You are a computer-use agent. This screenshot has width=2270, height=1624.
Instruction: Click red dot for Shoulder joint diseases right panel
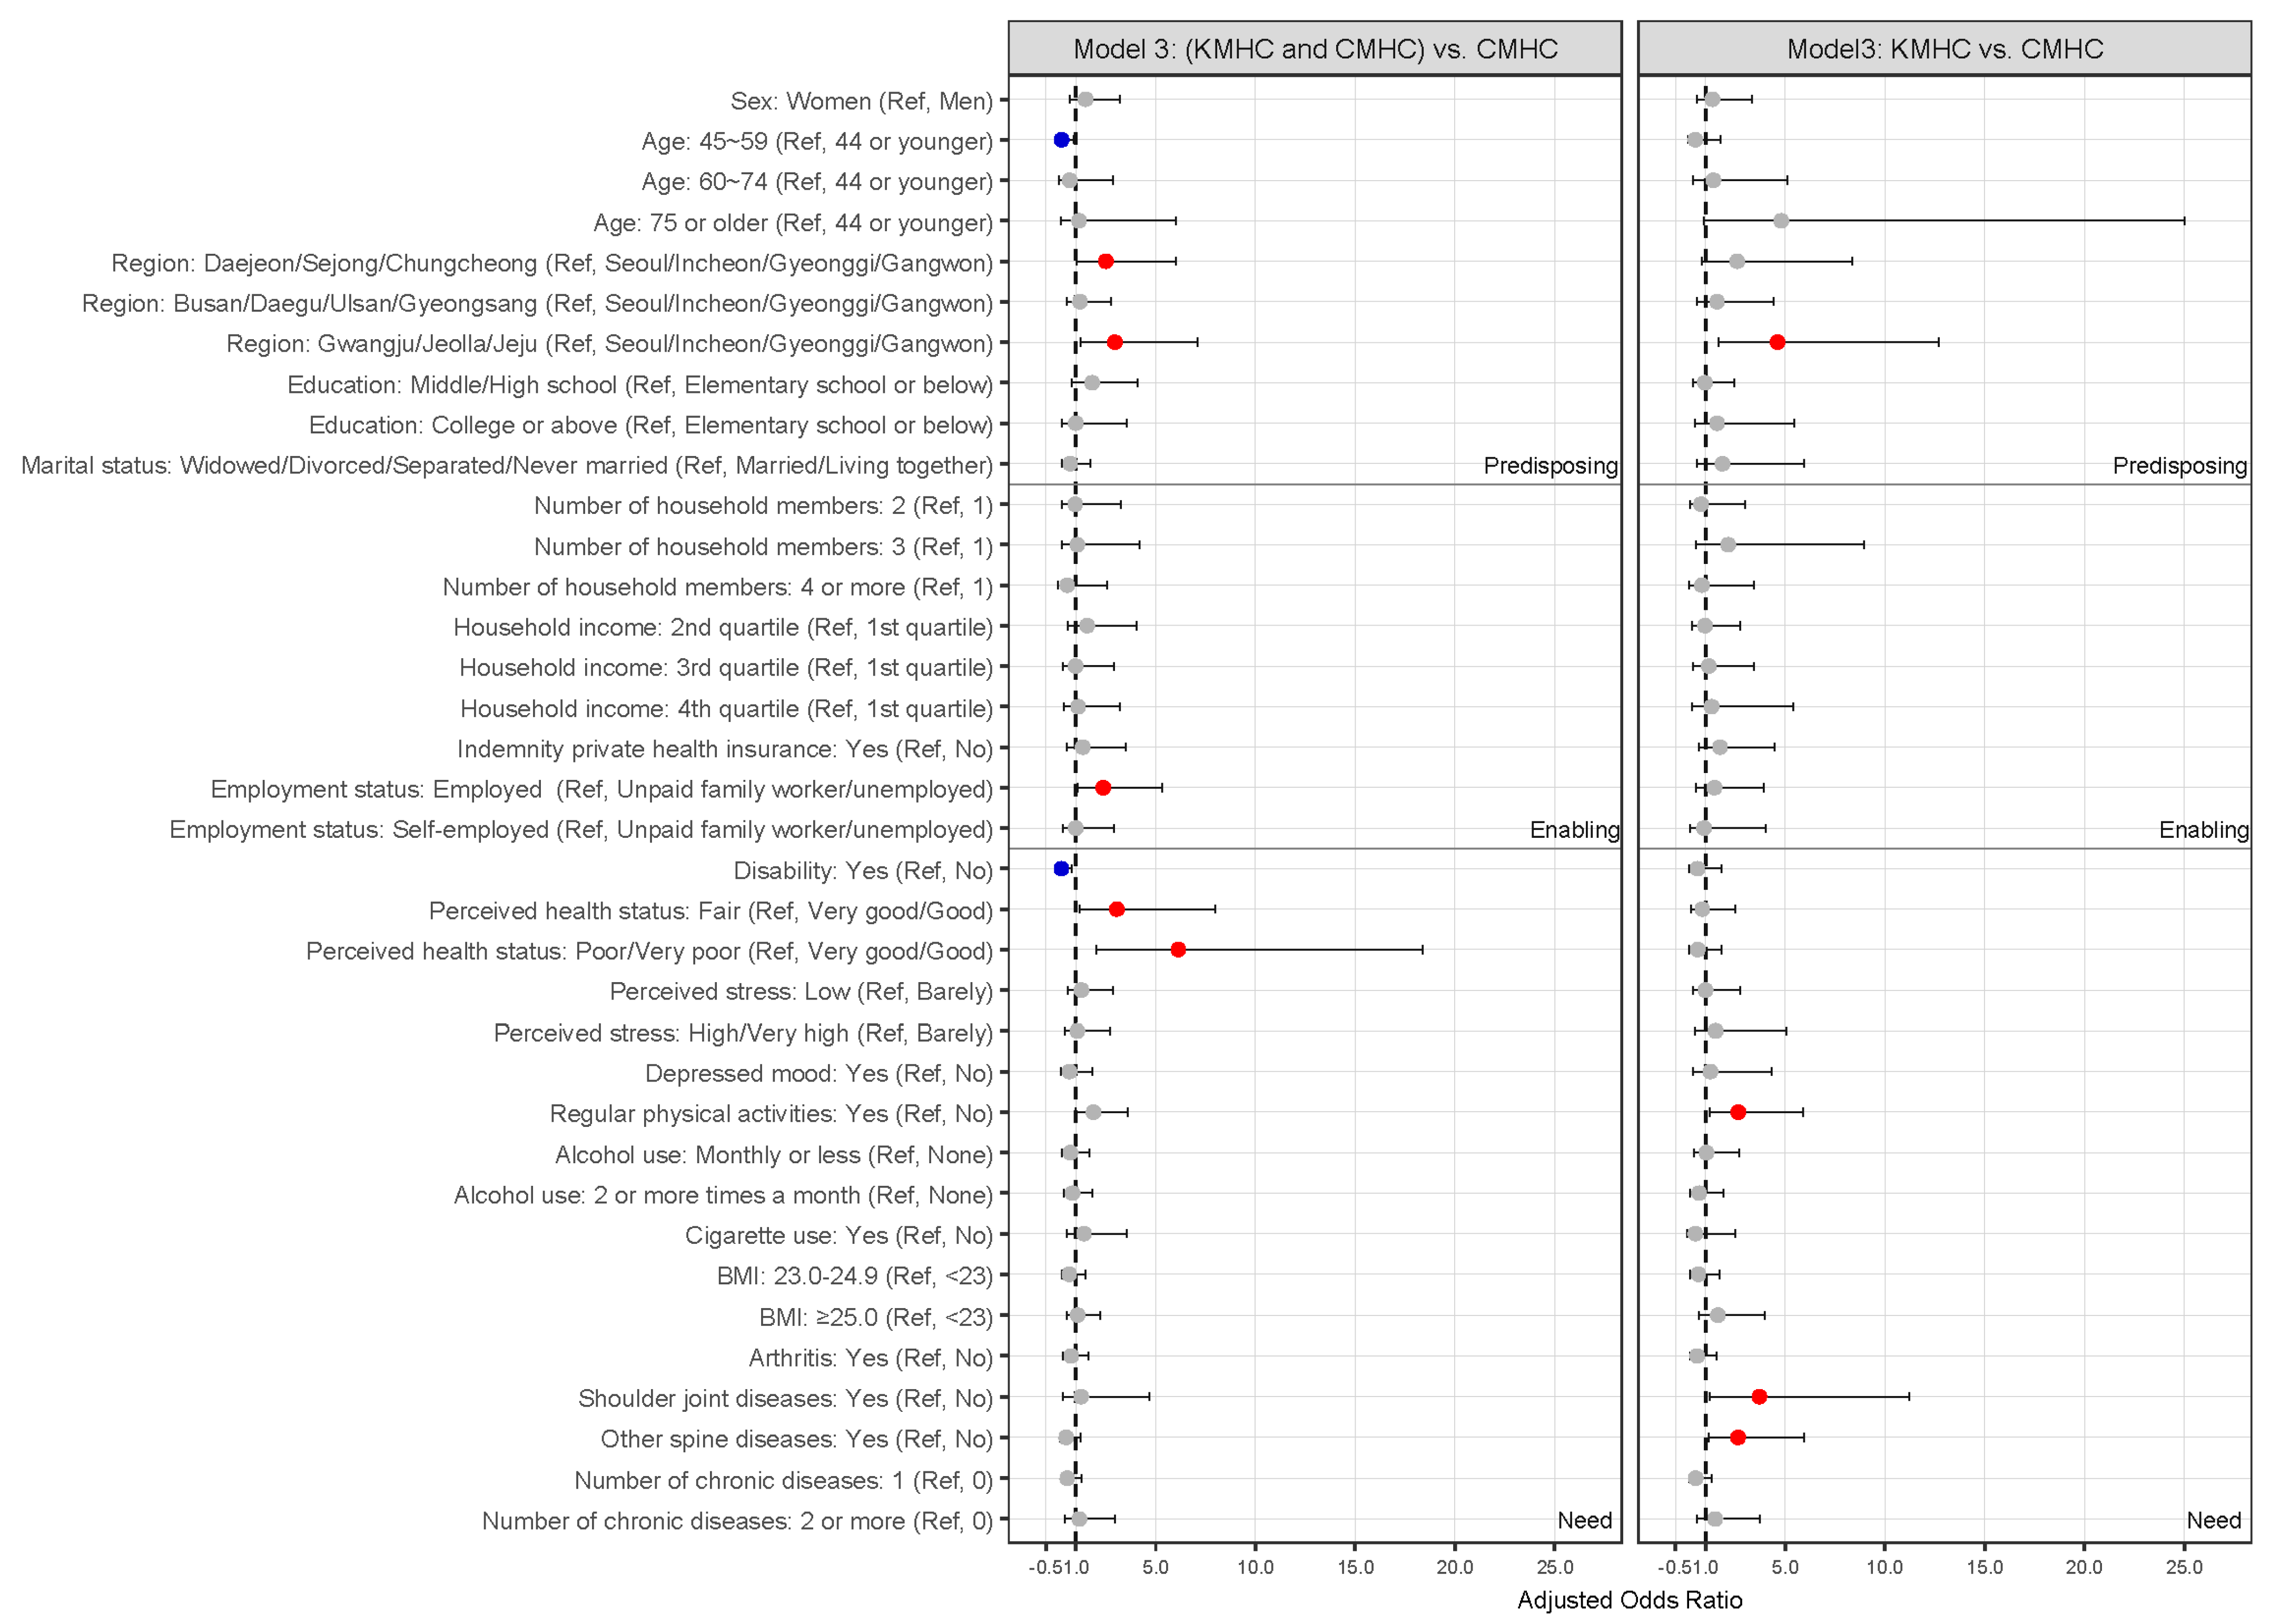(1759, 1397)
